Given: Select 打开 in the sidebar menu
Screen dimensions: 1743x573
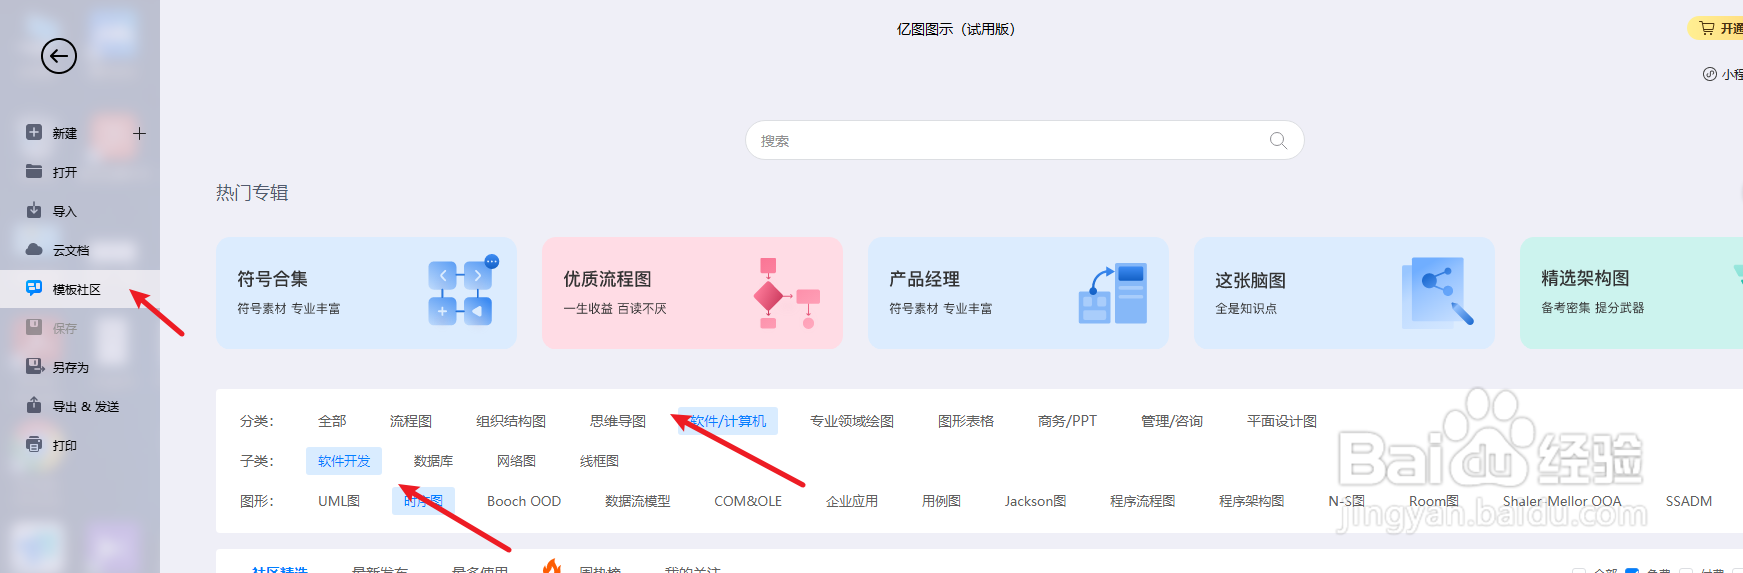Looking at the screenshot, I should (65, 172).
